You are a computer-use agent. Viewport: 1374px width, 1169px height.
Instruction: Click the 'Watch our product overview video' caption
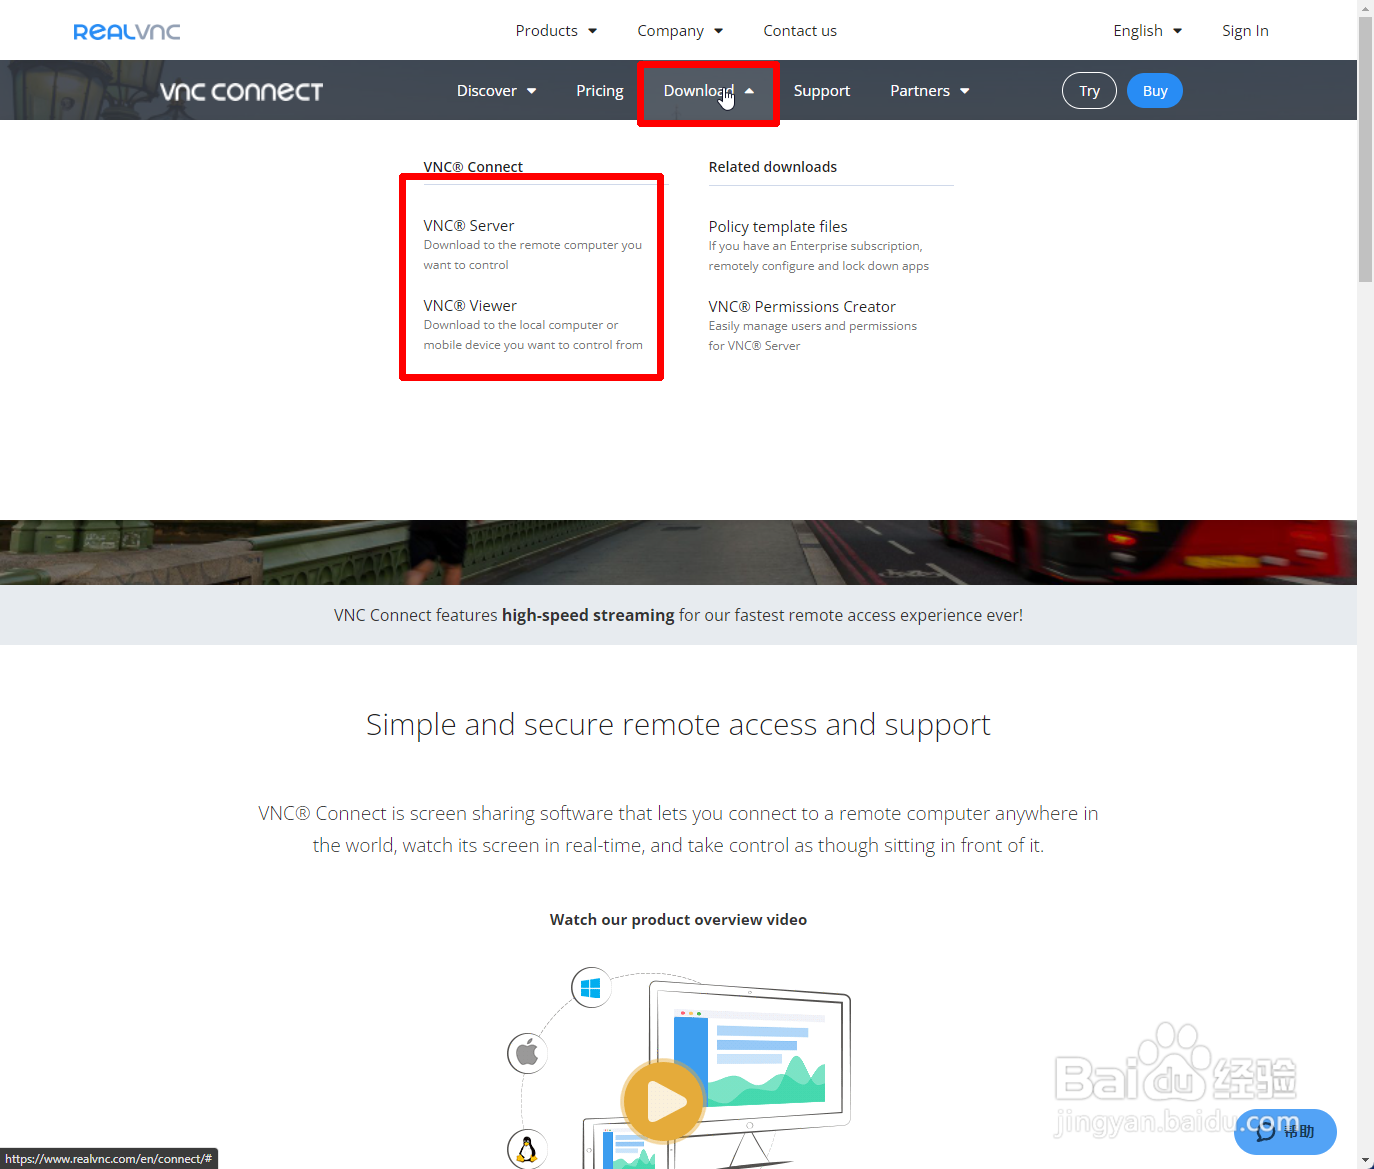(678, 920)
